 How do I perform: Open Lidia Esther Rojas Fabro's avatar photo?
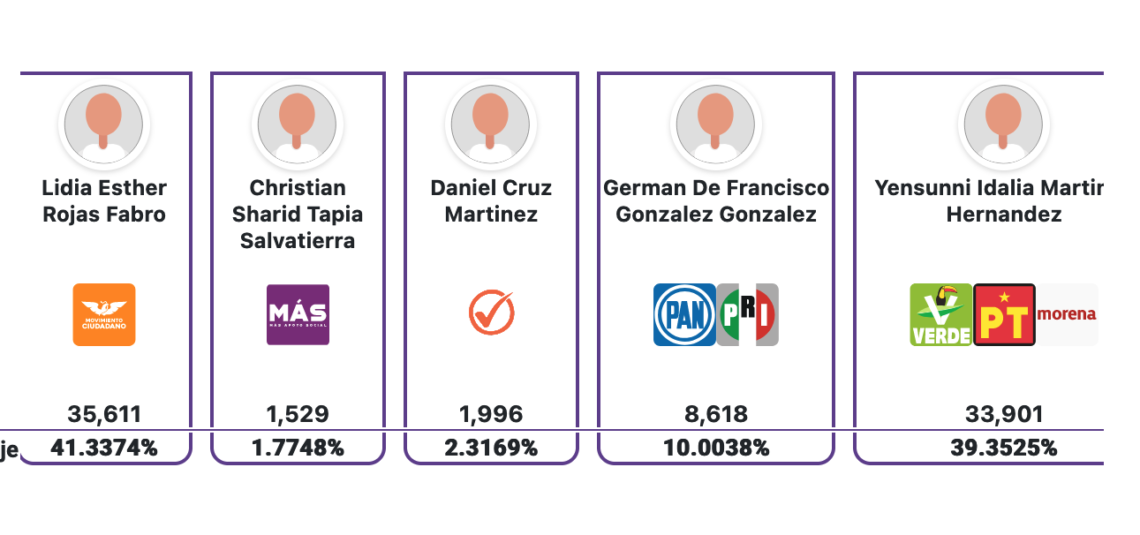click(x=104, y=124)
